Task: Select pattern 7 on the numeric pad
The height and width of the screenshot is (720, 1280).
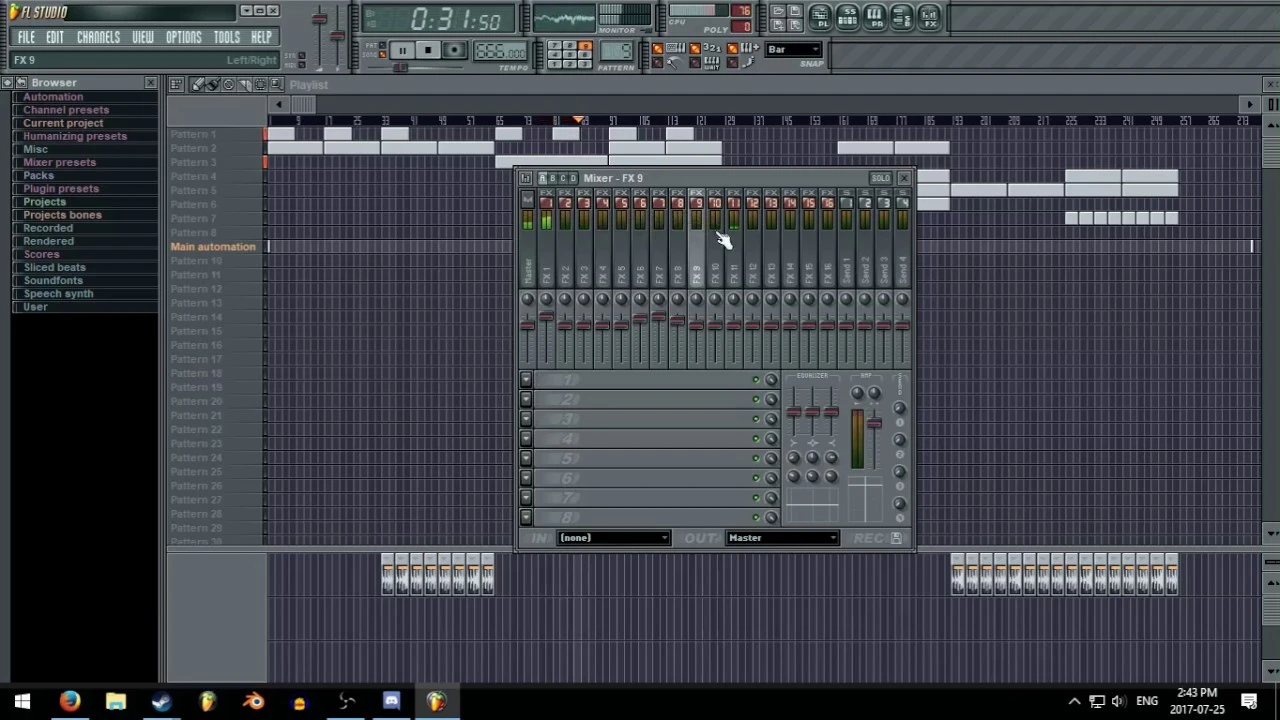Action: point(555,45)
